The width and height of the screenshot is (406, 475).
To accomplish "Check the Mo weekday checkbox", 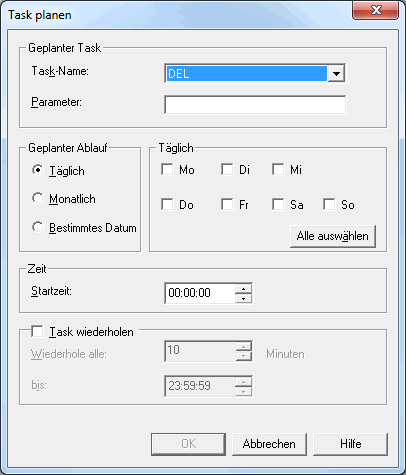I will pos(167,169).
